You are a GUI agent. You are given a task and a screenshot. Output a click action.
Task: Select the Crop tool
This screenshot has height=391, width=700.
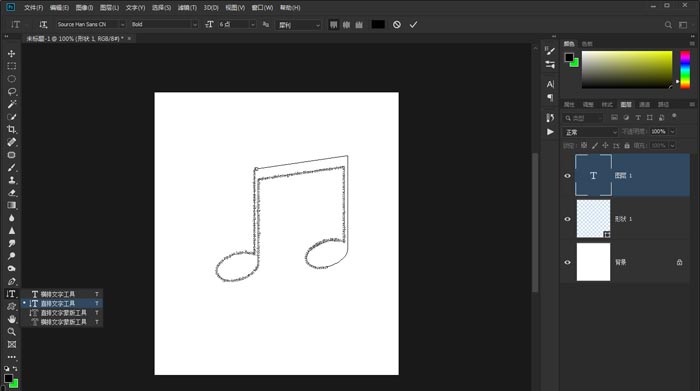click(x=12, y=129)
